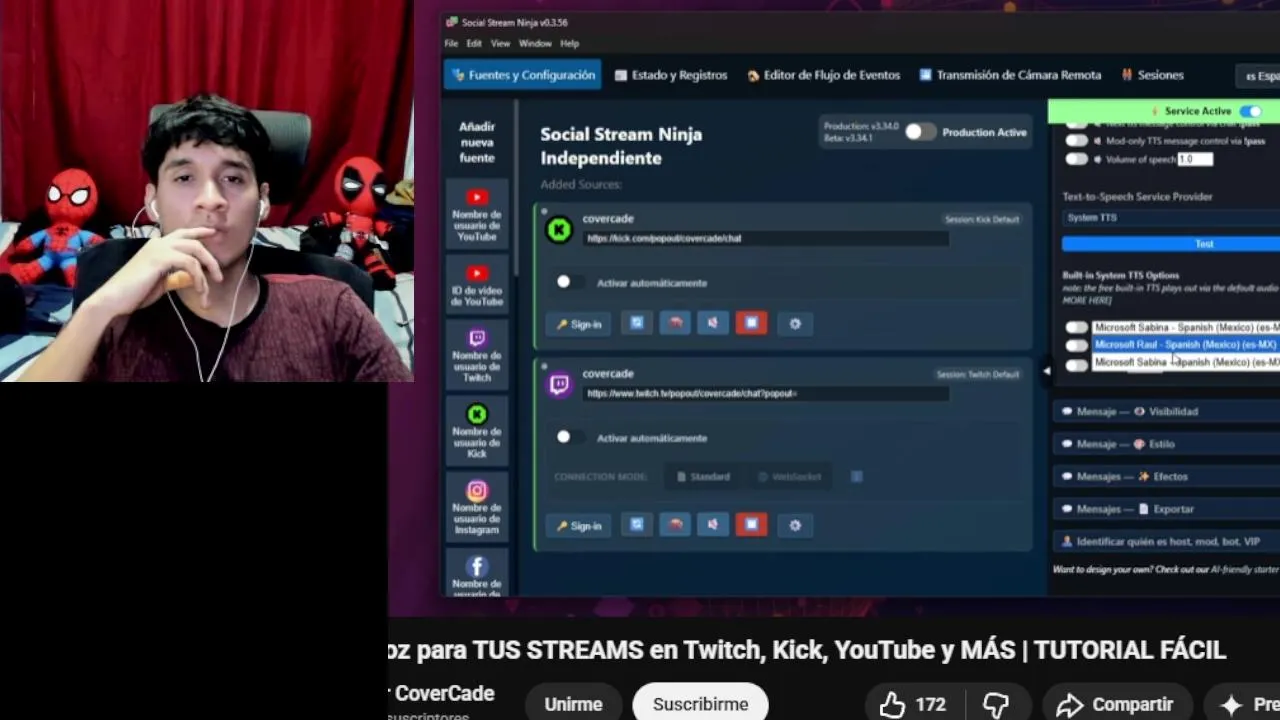The image size is (1280, 720).
Task: Add an Instagram username source
Action: [x=477, y=508]
